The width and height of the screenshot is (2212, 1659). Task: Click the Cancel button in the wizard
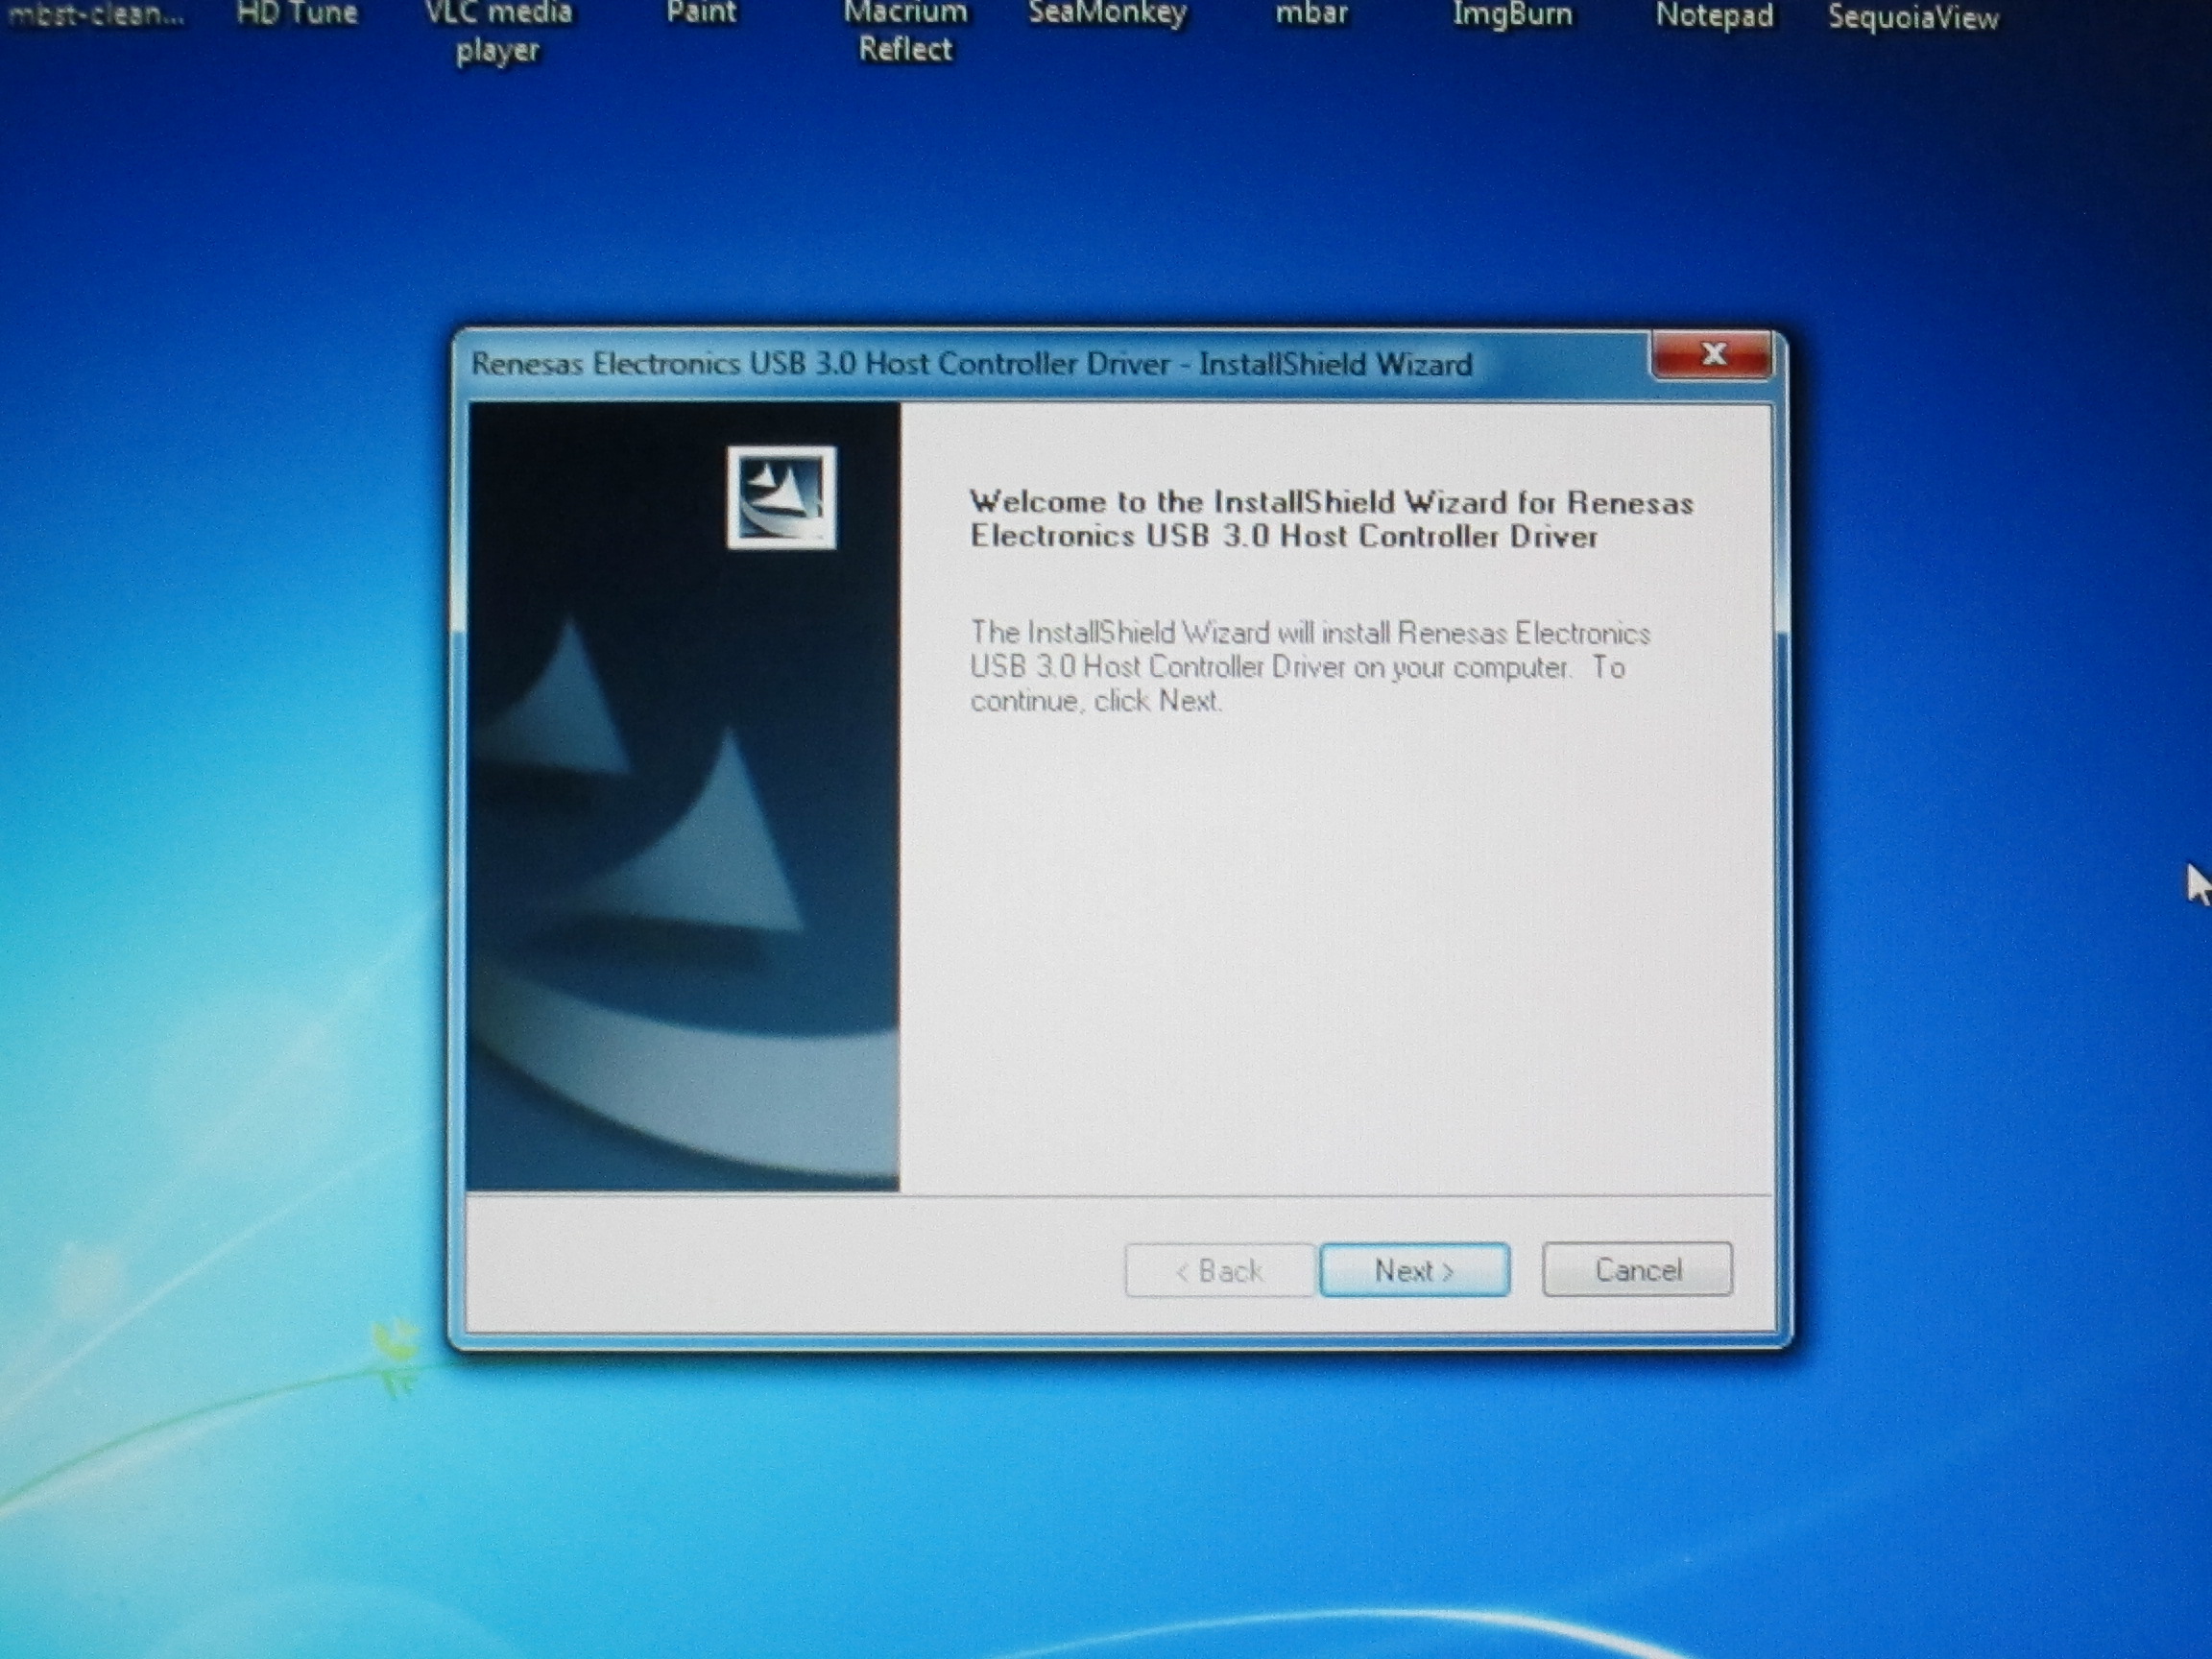pyautogui.click(x=1637, y=1269)
